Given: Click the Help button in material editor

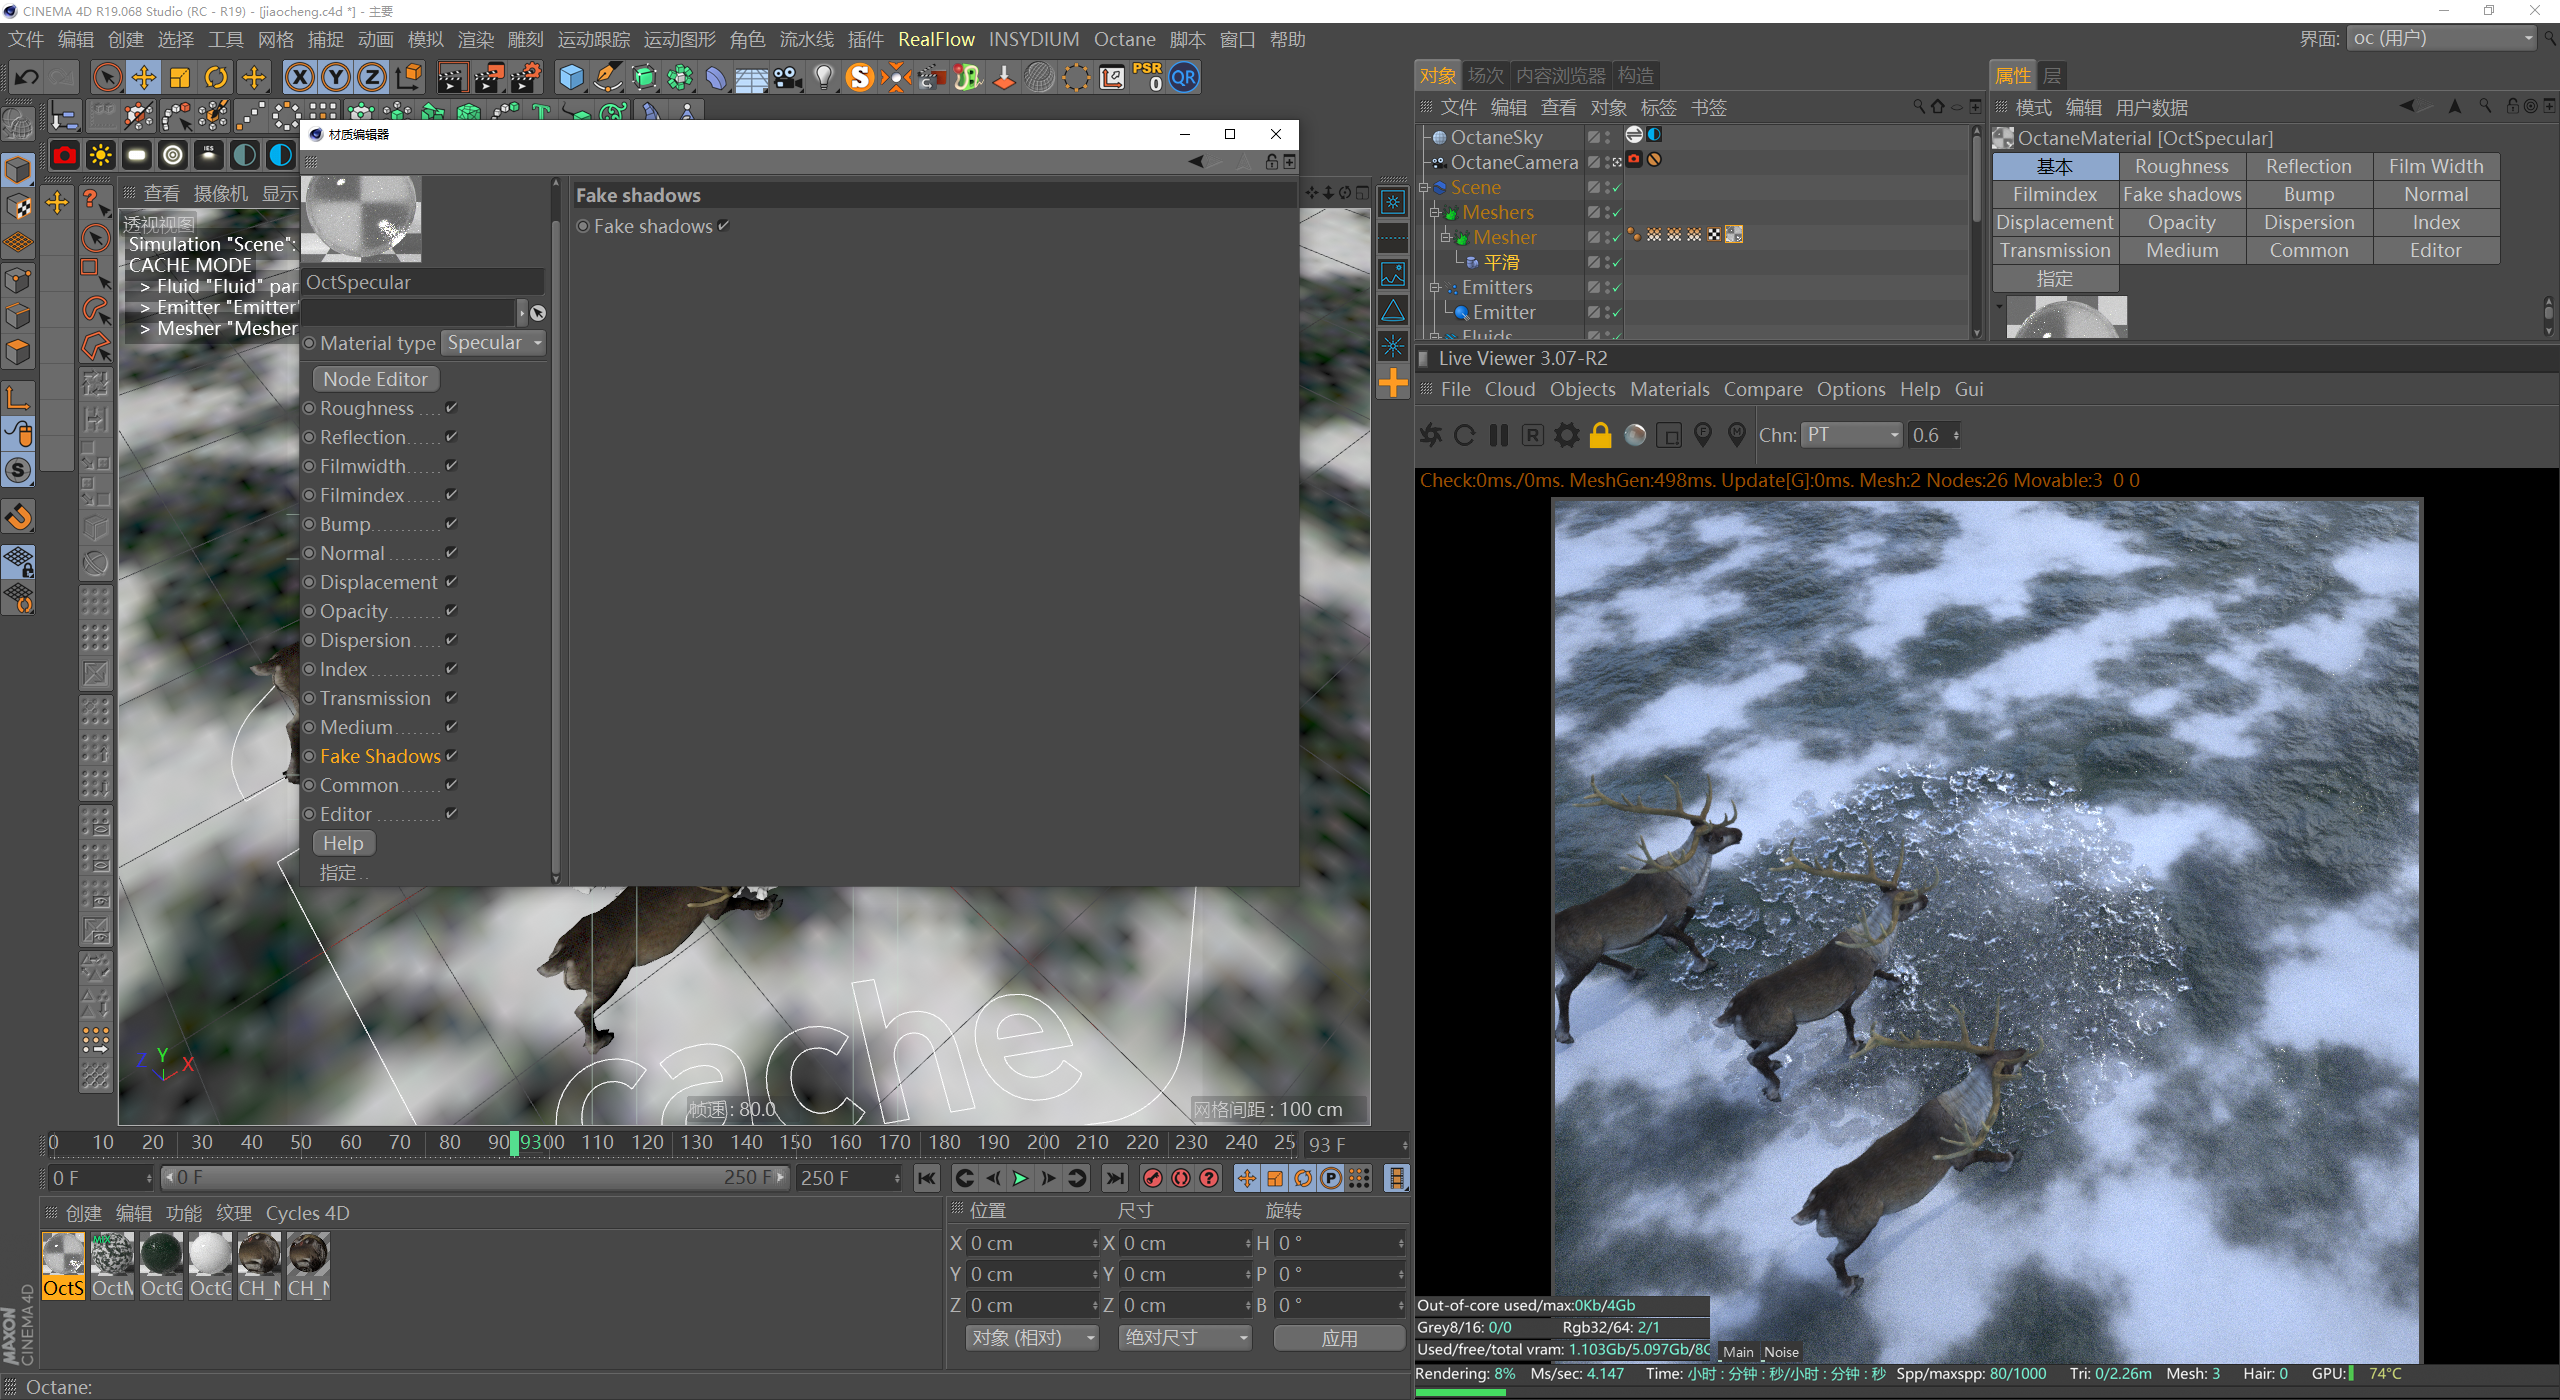Looking at the screenshot, I should (343, 843).
